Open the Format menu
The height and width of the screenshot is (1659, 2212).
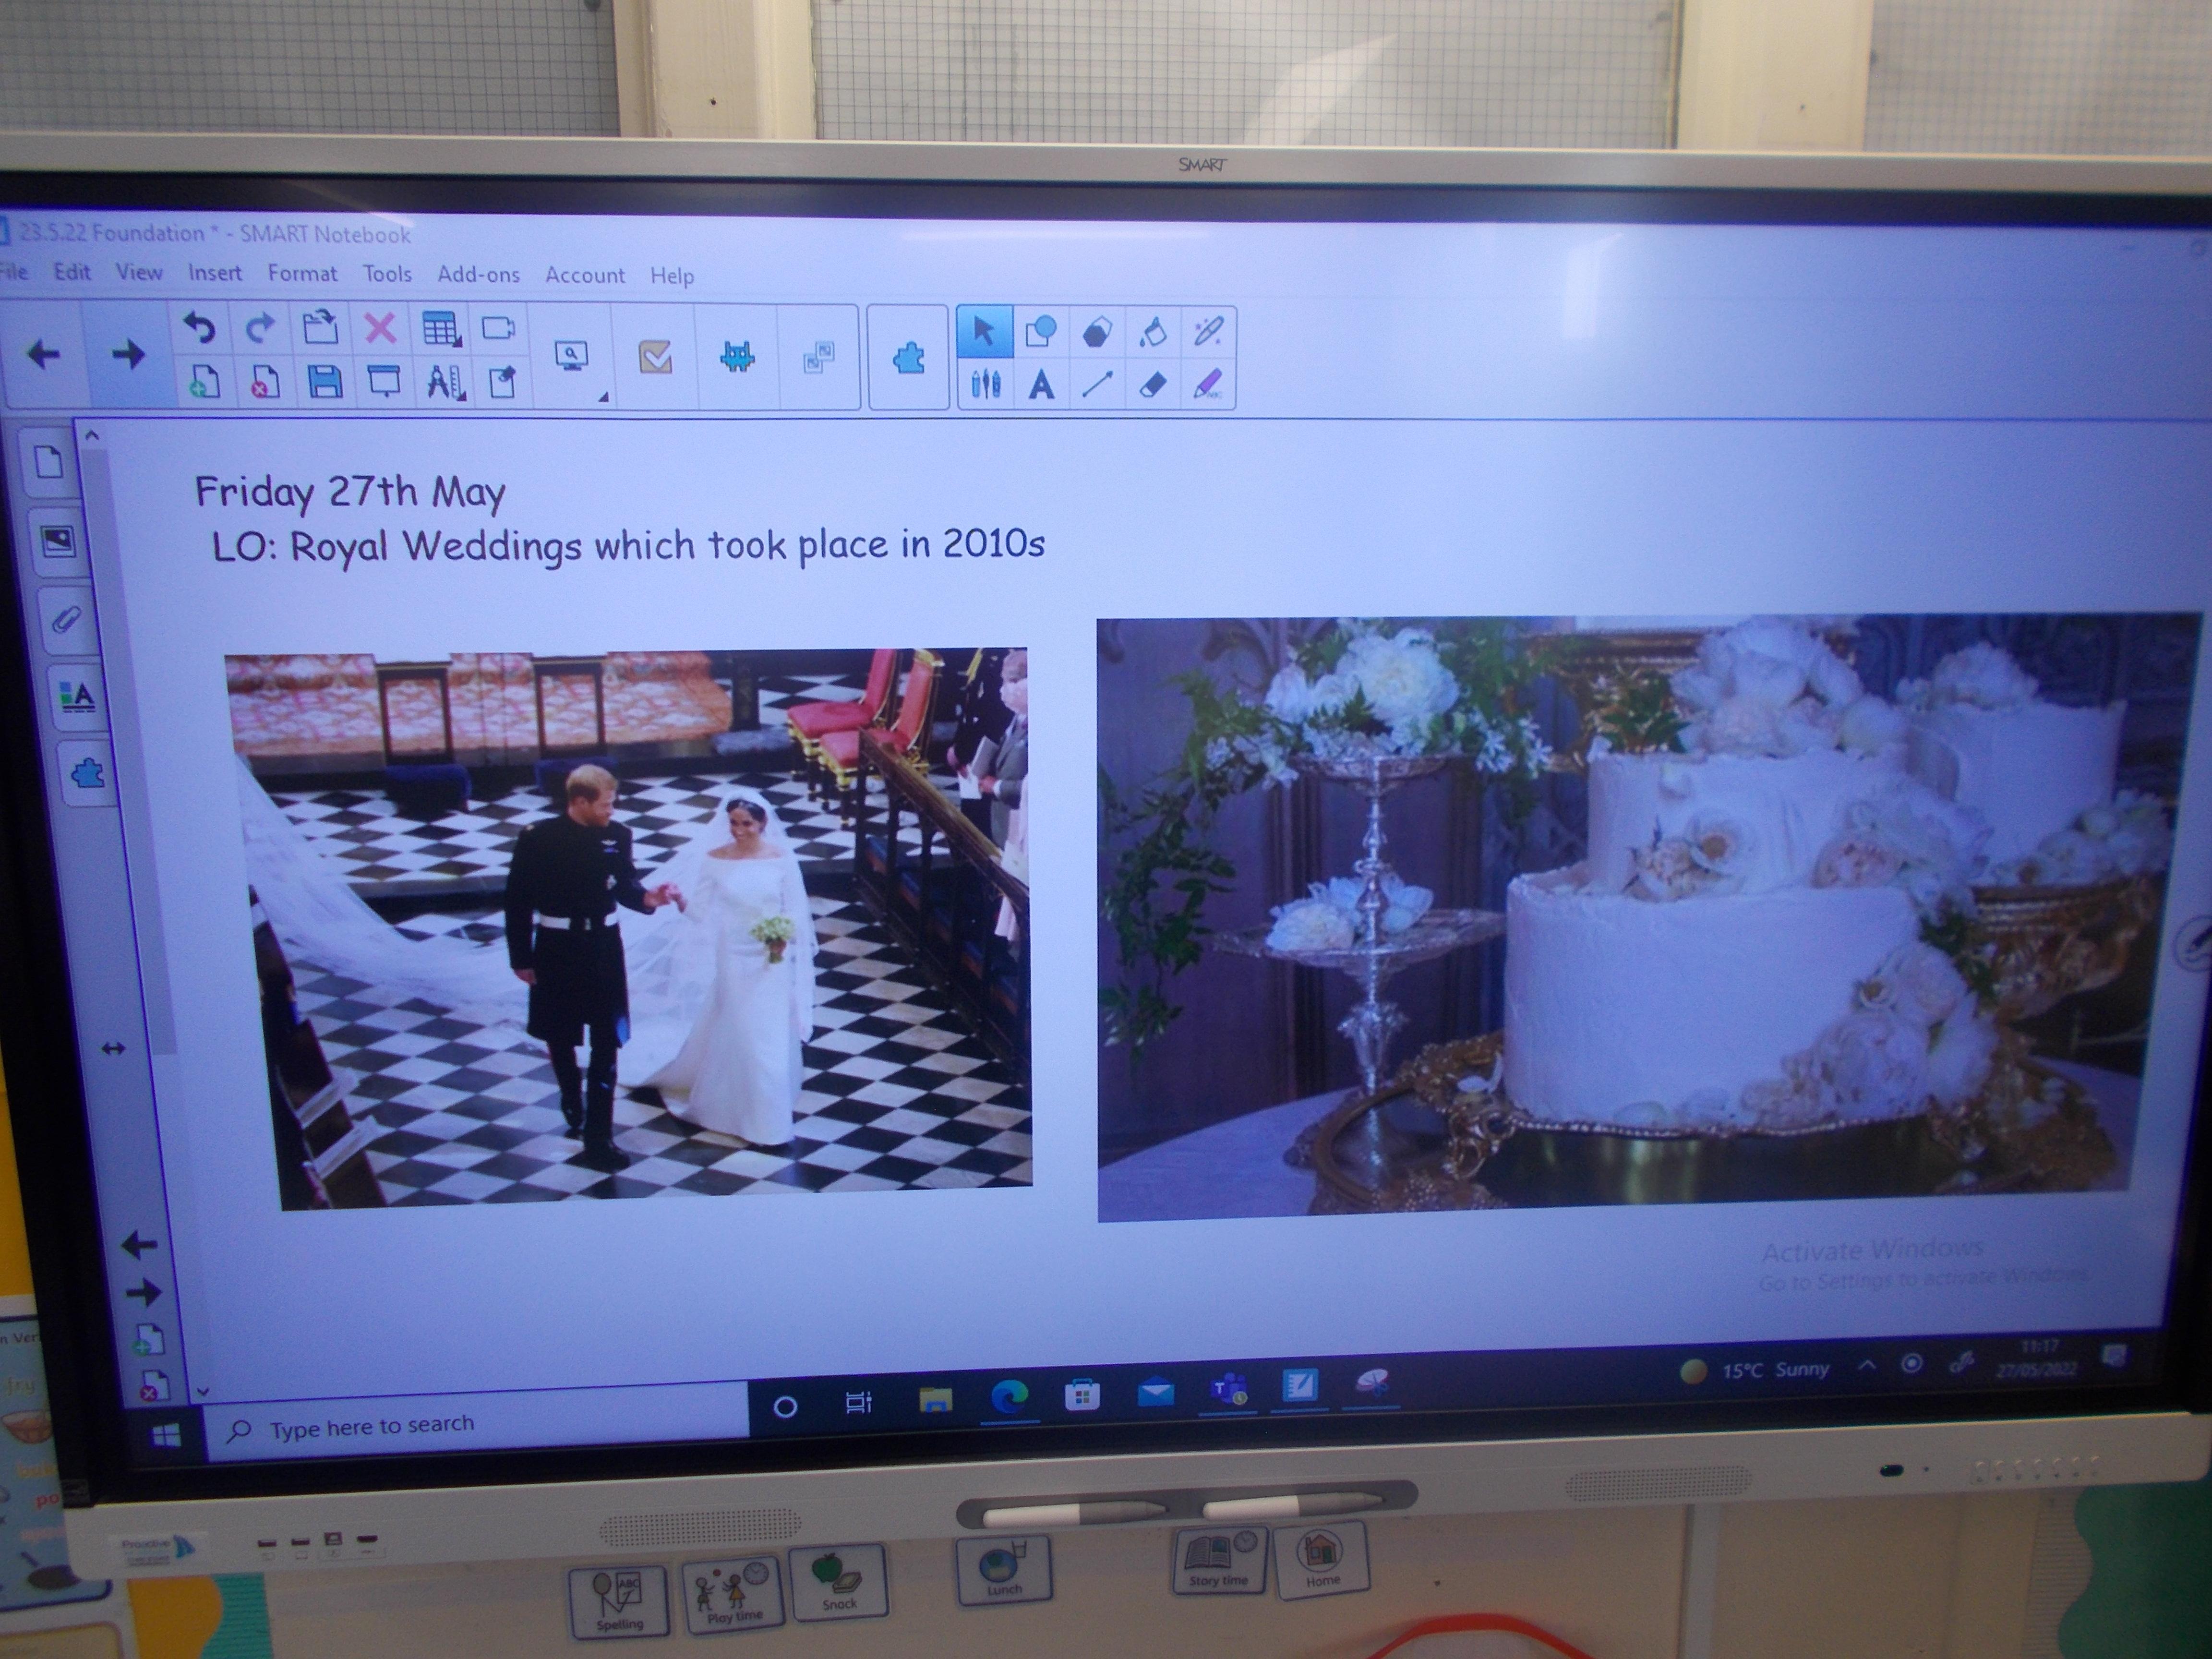point(302,274)
